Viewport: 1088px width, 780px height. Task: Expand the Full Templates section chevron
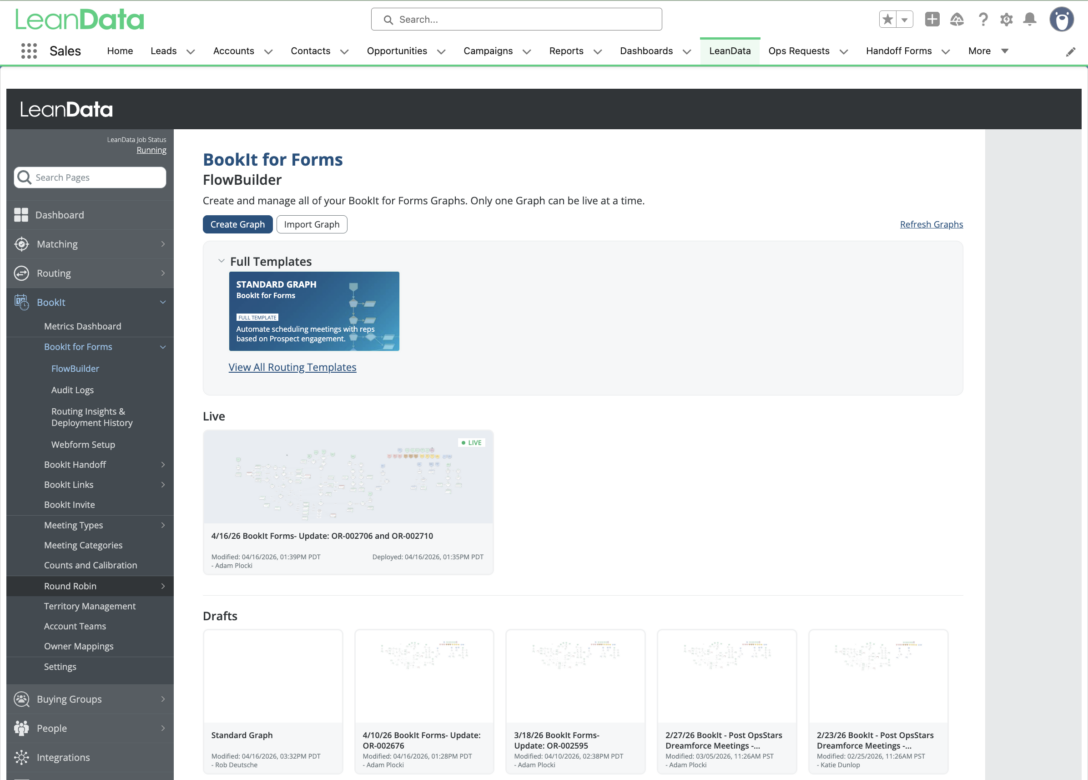[221, 261]
